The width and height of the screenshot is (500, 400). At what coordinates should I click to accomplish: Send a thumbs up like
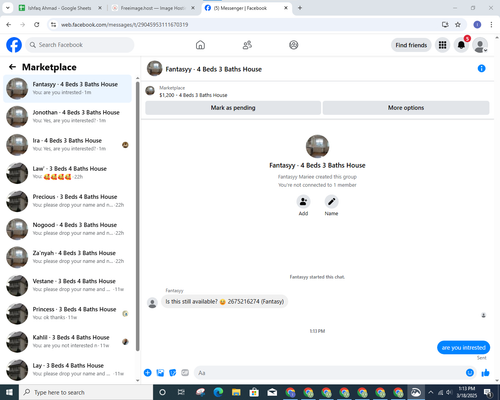coord(486,373)
